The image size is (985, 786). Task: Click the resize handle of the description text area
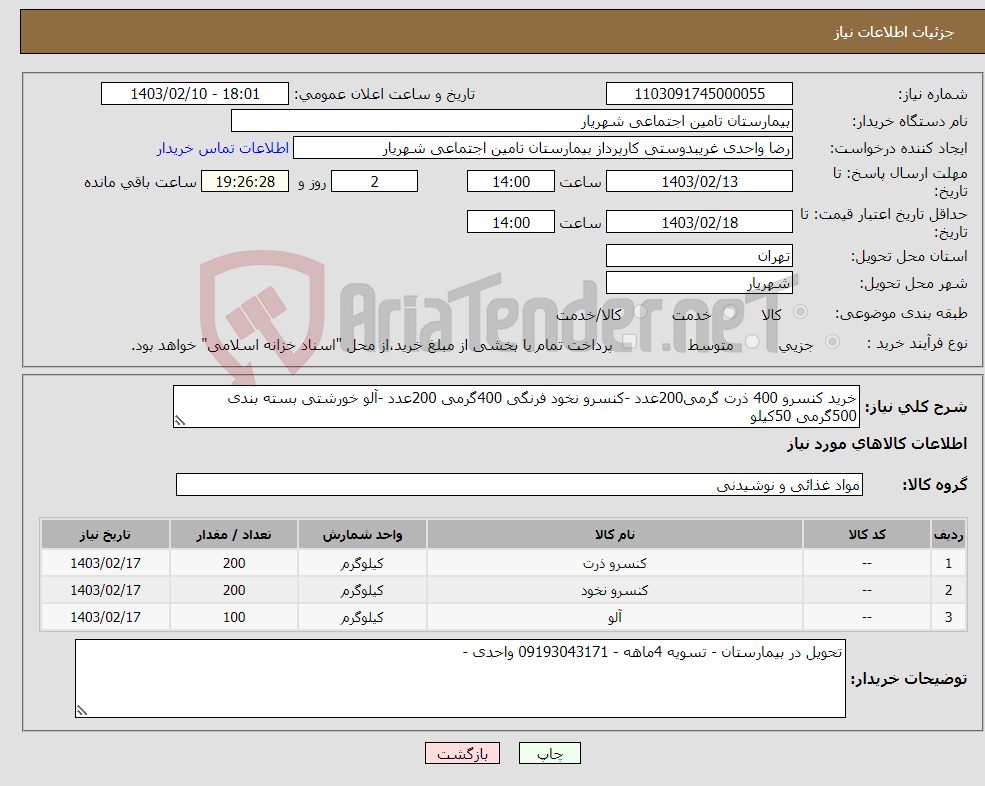pos(180,421)
